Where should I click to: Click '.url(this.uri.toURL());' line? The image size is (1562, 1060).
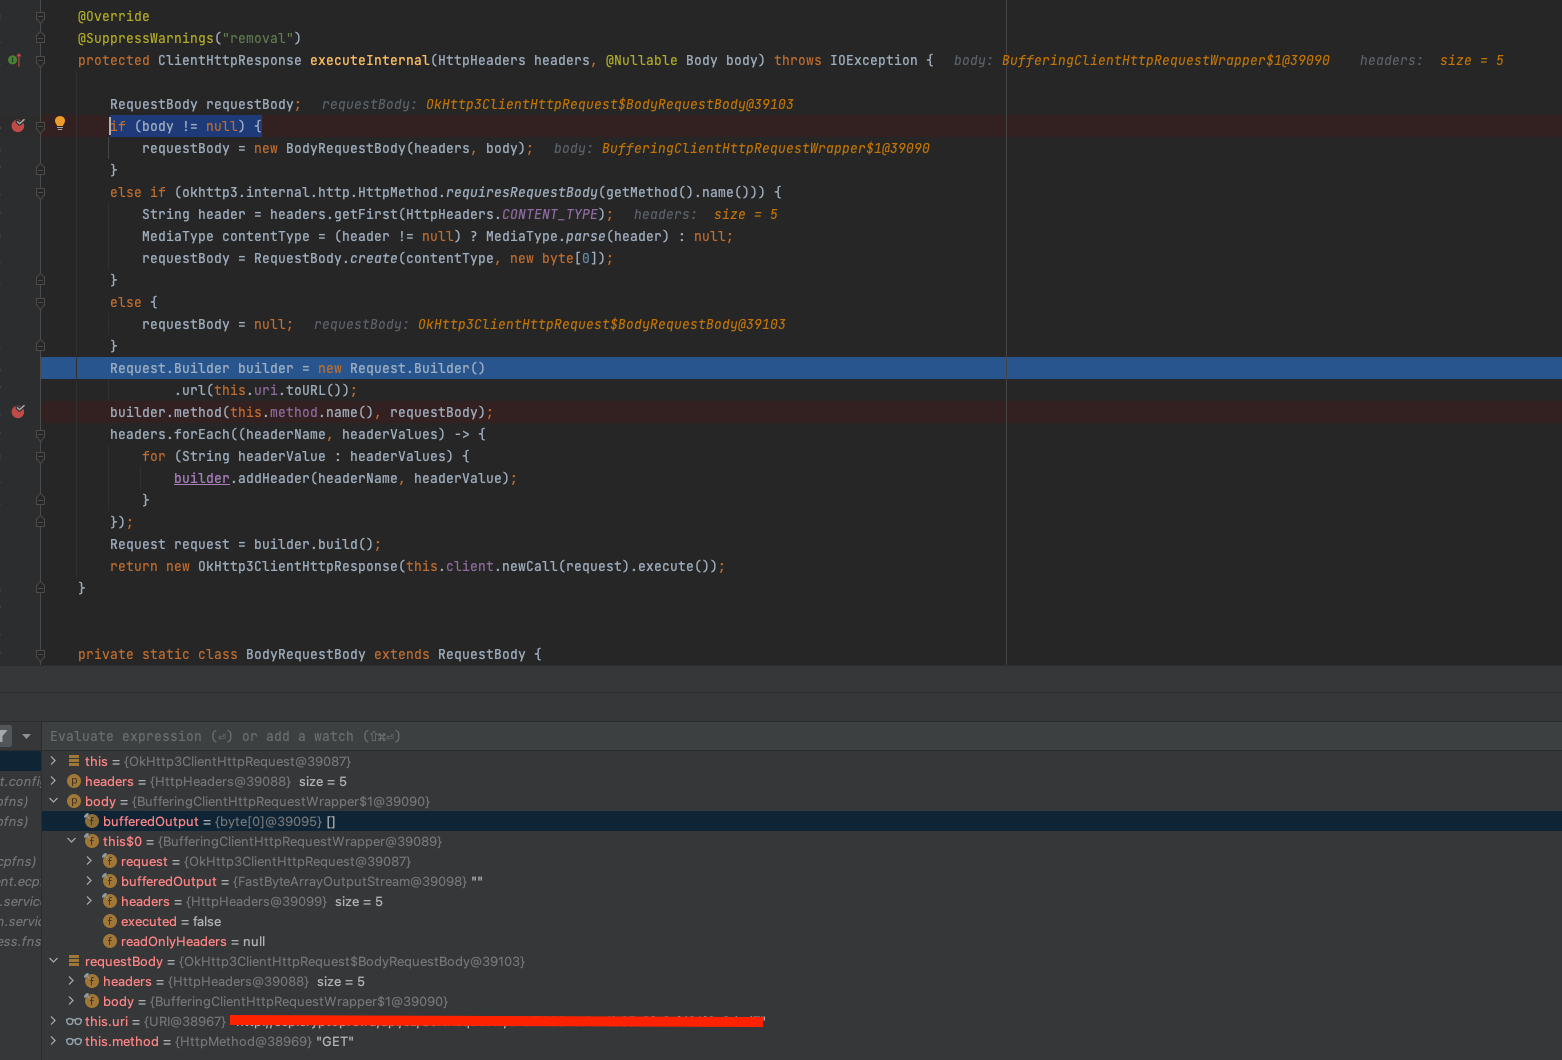(x=265, y=390)
